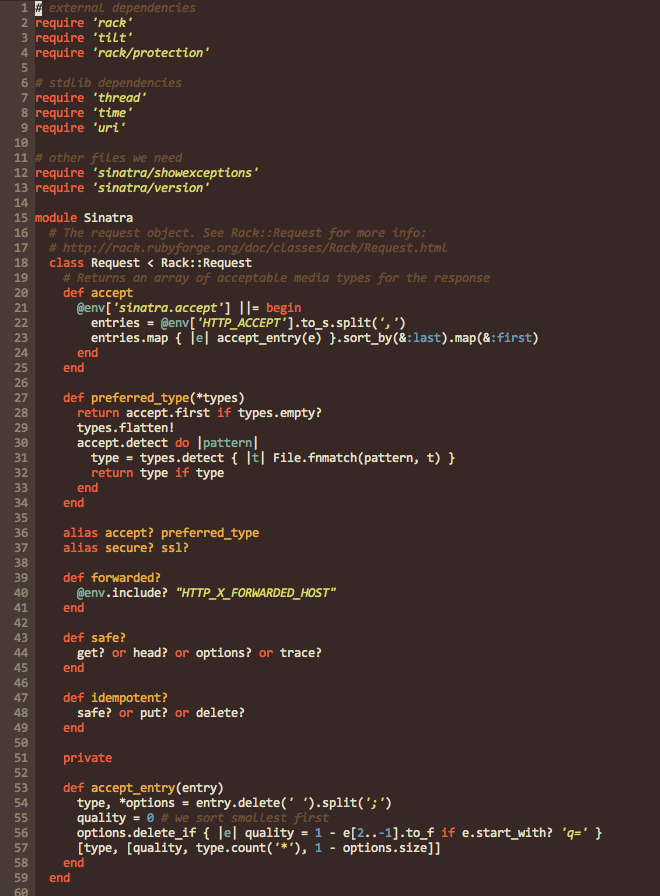Click the block parameter 'pattern' on line 30
The image size is (660, 896).
tap(227, 443)
